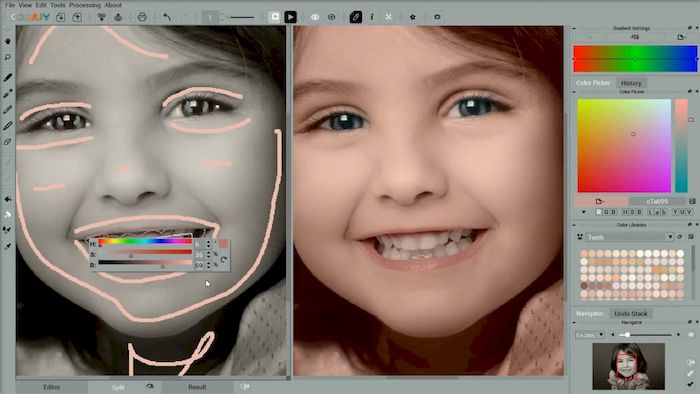
Task: Click the green midpoint gradient stop
Action: (635, 59)
